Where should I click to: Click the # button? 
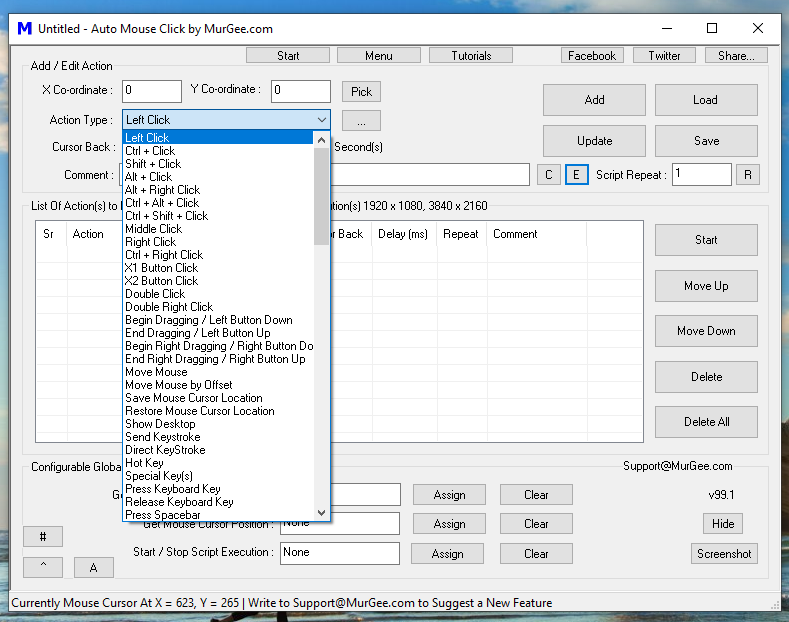[x=43, y=537]
